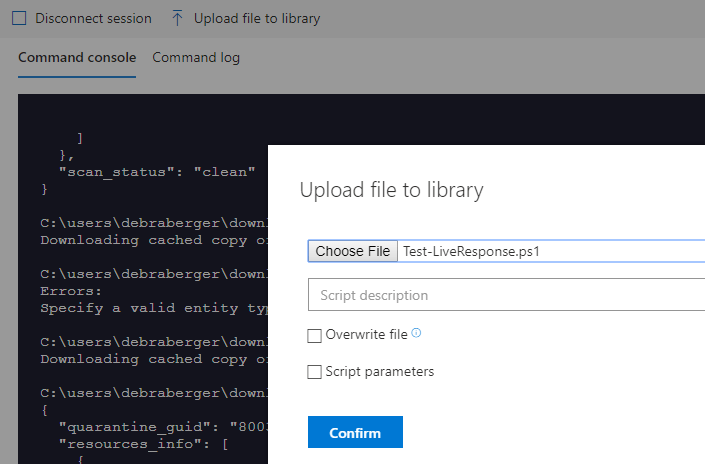Screen dimensions: 705x464
Task: Confirm the file upload
Action: [355, 432]
